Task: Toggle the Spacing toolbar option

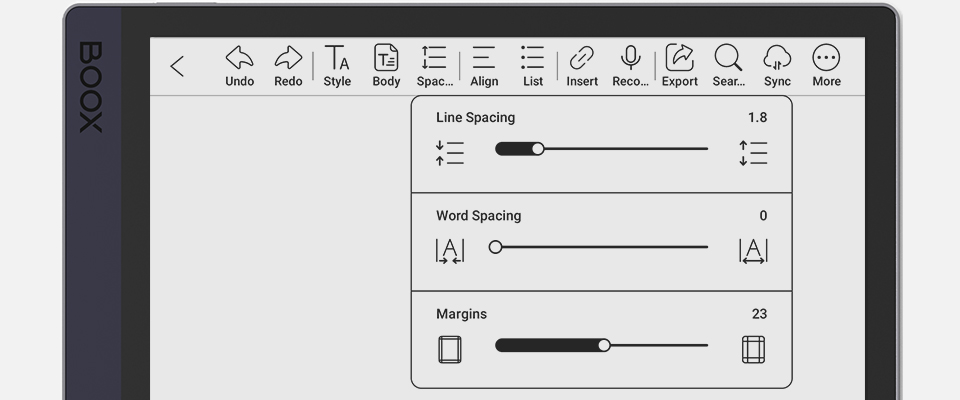Action: 435,66
